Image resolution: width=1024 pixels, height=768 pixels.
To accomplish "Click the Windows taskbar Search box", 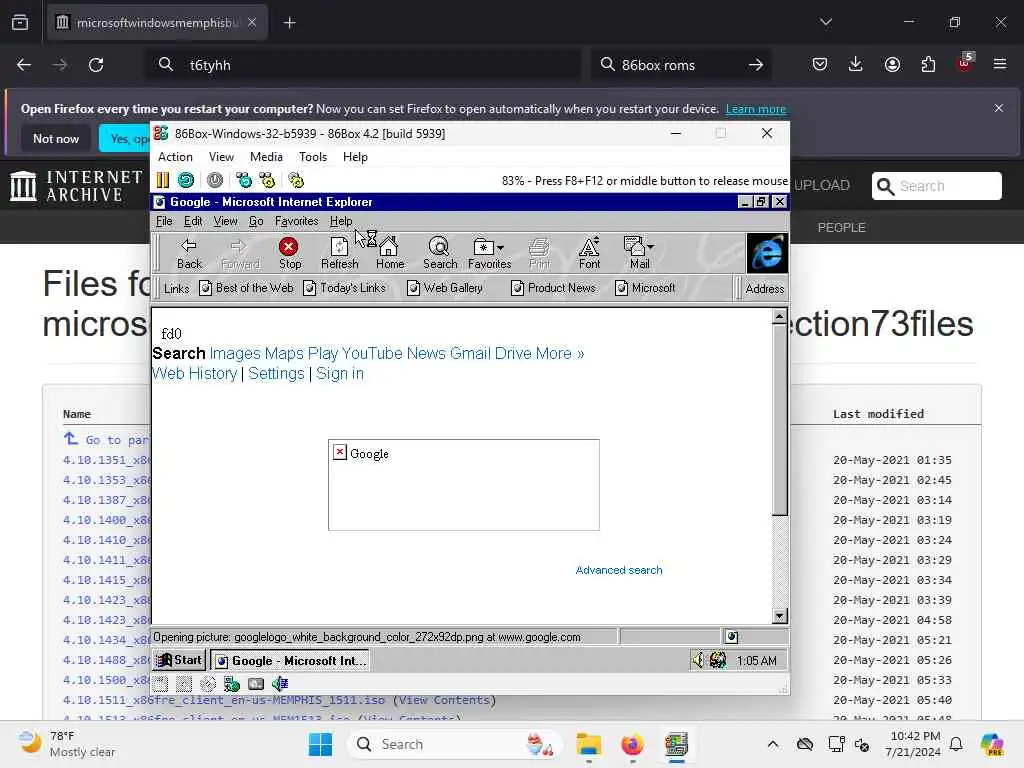I will (x=455, y=744).
